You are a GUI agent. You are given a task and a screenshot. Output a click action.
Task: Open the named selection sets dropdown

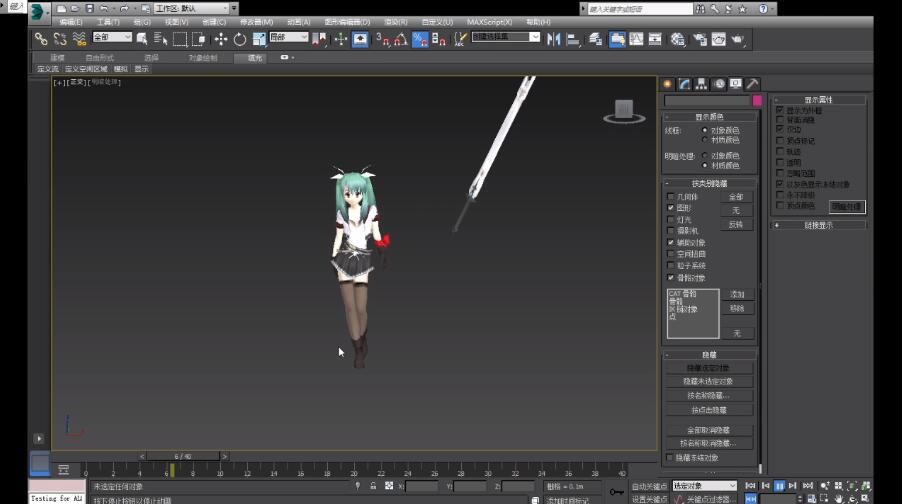point(506,37)
